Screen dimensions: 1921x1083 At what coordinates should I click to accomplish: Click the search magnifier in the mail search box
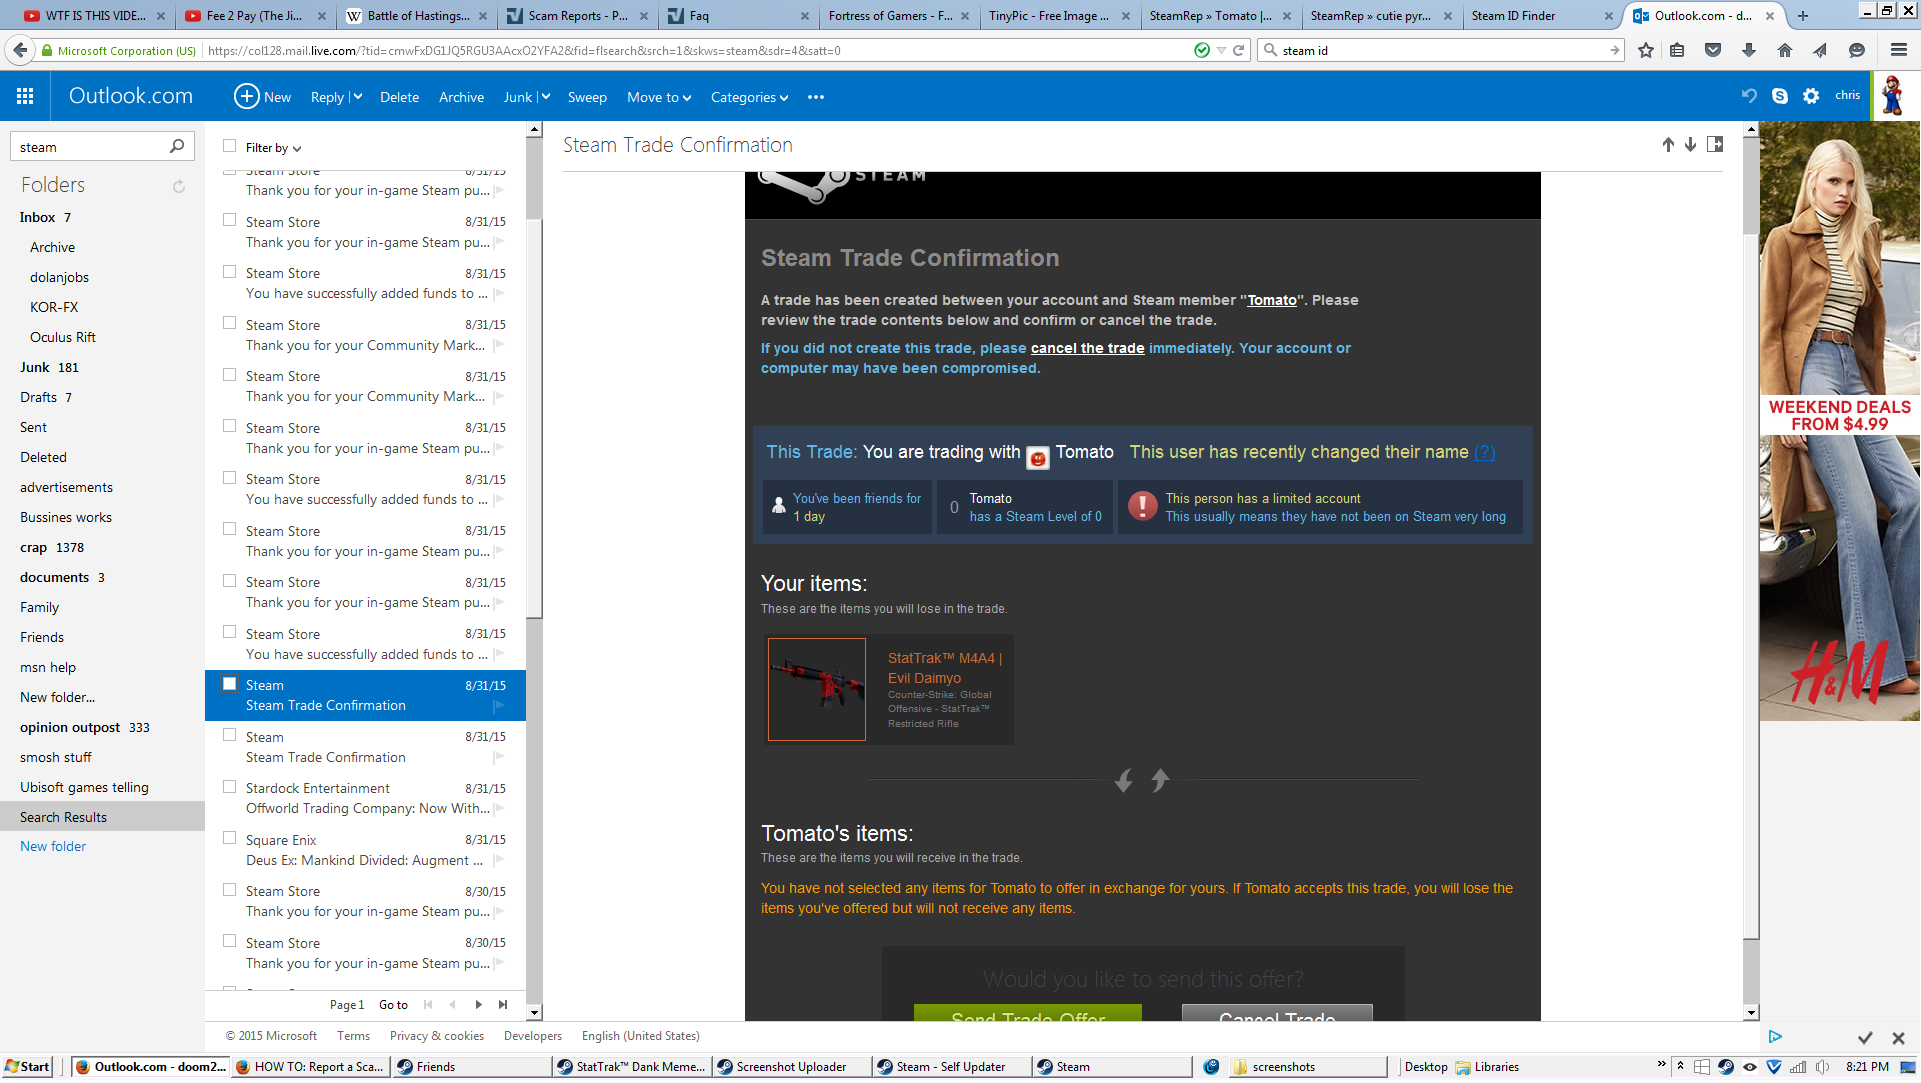click(177, 146)
